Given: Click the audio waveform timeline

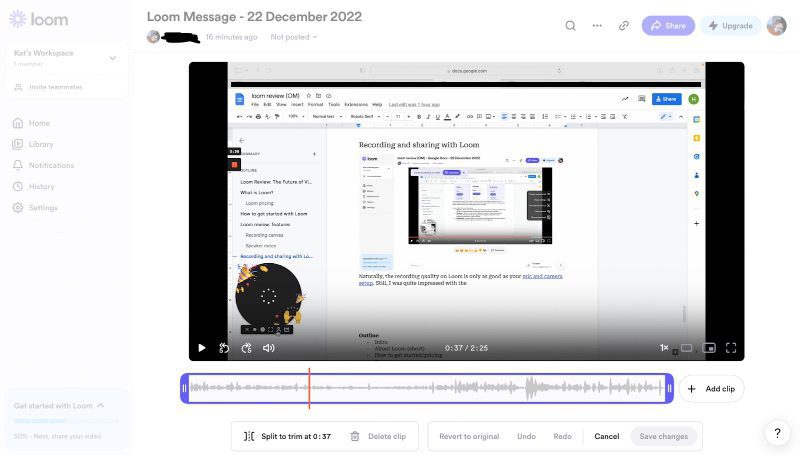Looking at the screenshot, I should 427,388.
